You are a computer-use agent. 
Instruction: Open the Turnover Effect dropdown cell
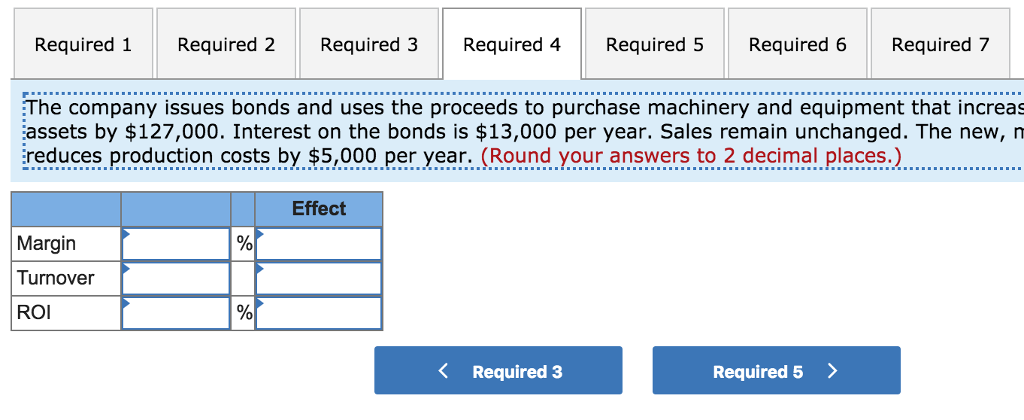pyautogui.click(x=319, y=278)
